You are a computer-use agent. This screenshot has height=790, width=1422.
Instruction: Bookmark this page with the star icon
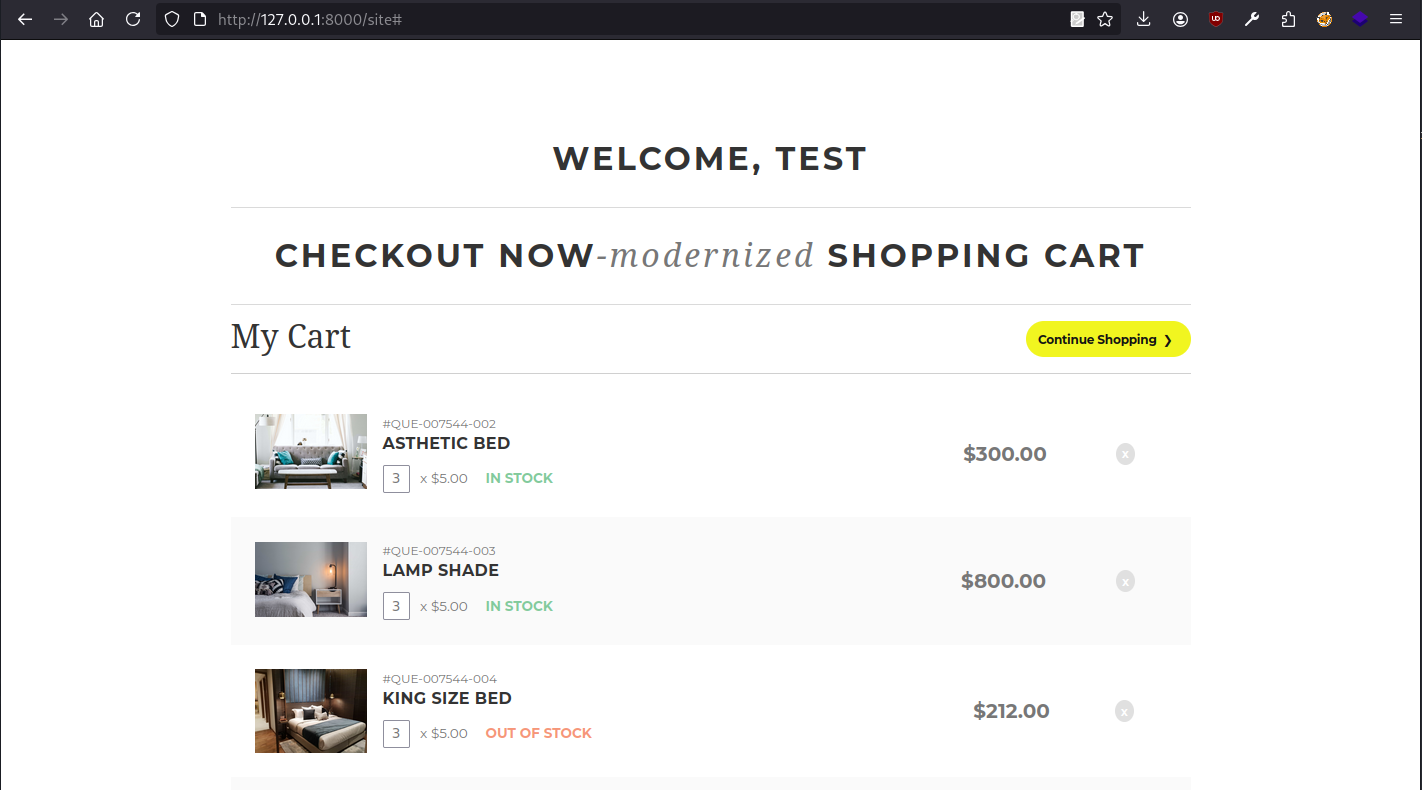click(x=1105, y=19)
